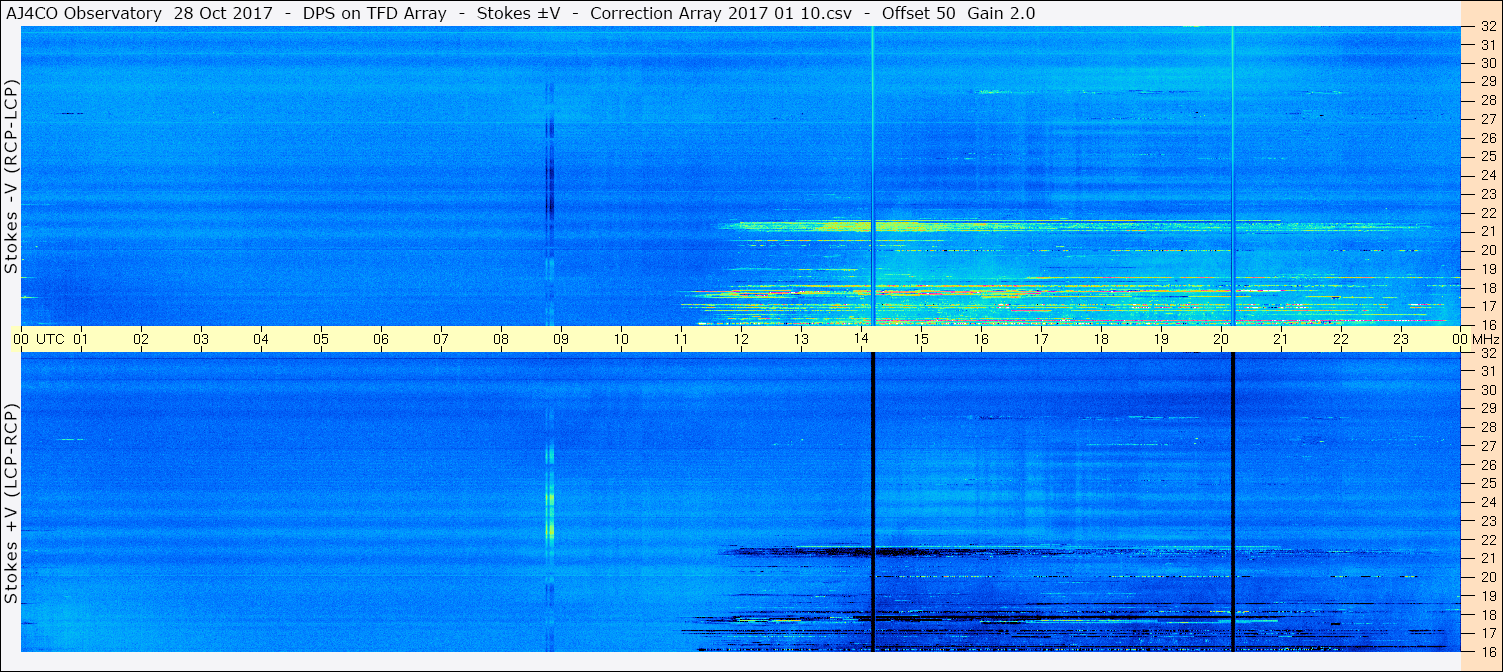Screen dimensions: 1503x672
Task: Select the 13 hour tick on time axis
Action: [801, 339]
